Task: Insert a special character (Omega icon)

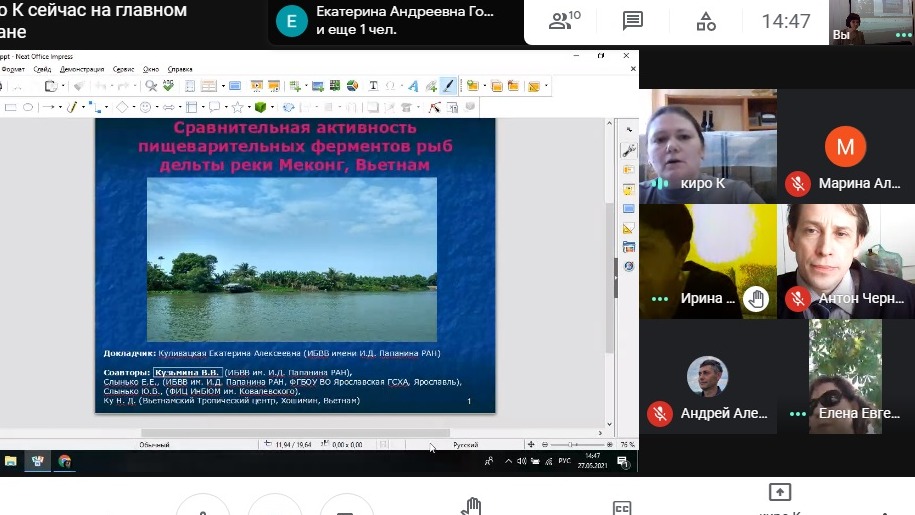Action: point(390,86)
